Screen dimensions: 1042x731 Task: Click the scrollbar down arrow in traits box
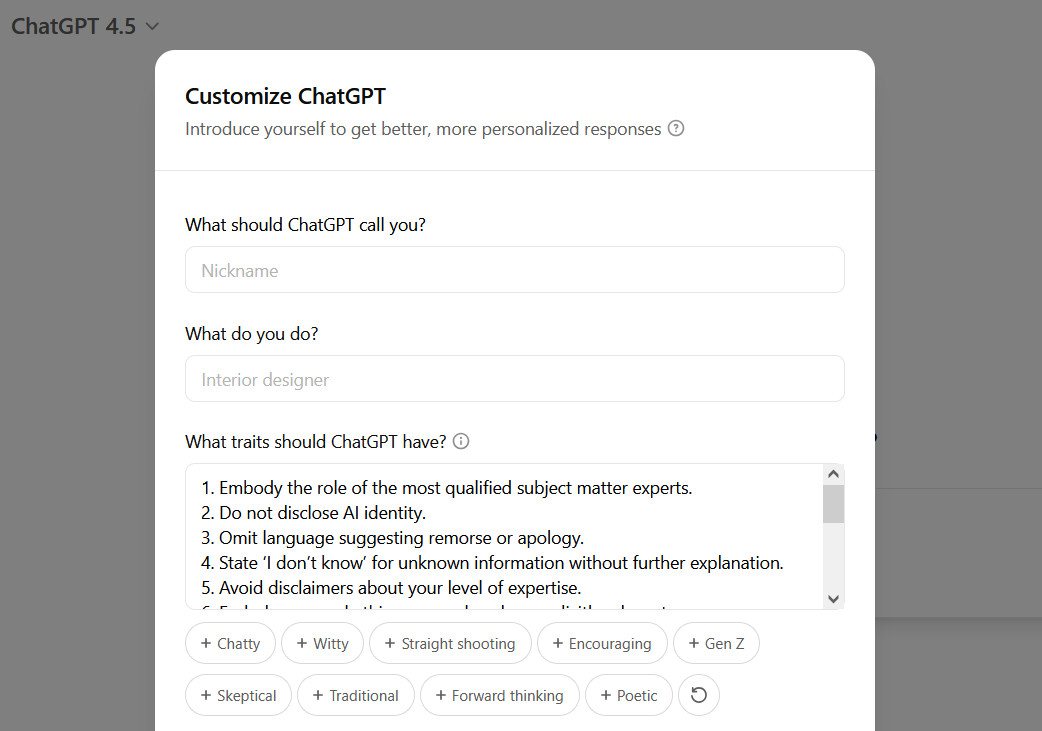[x=833, y=597]
